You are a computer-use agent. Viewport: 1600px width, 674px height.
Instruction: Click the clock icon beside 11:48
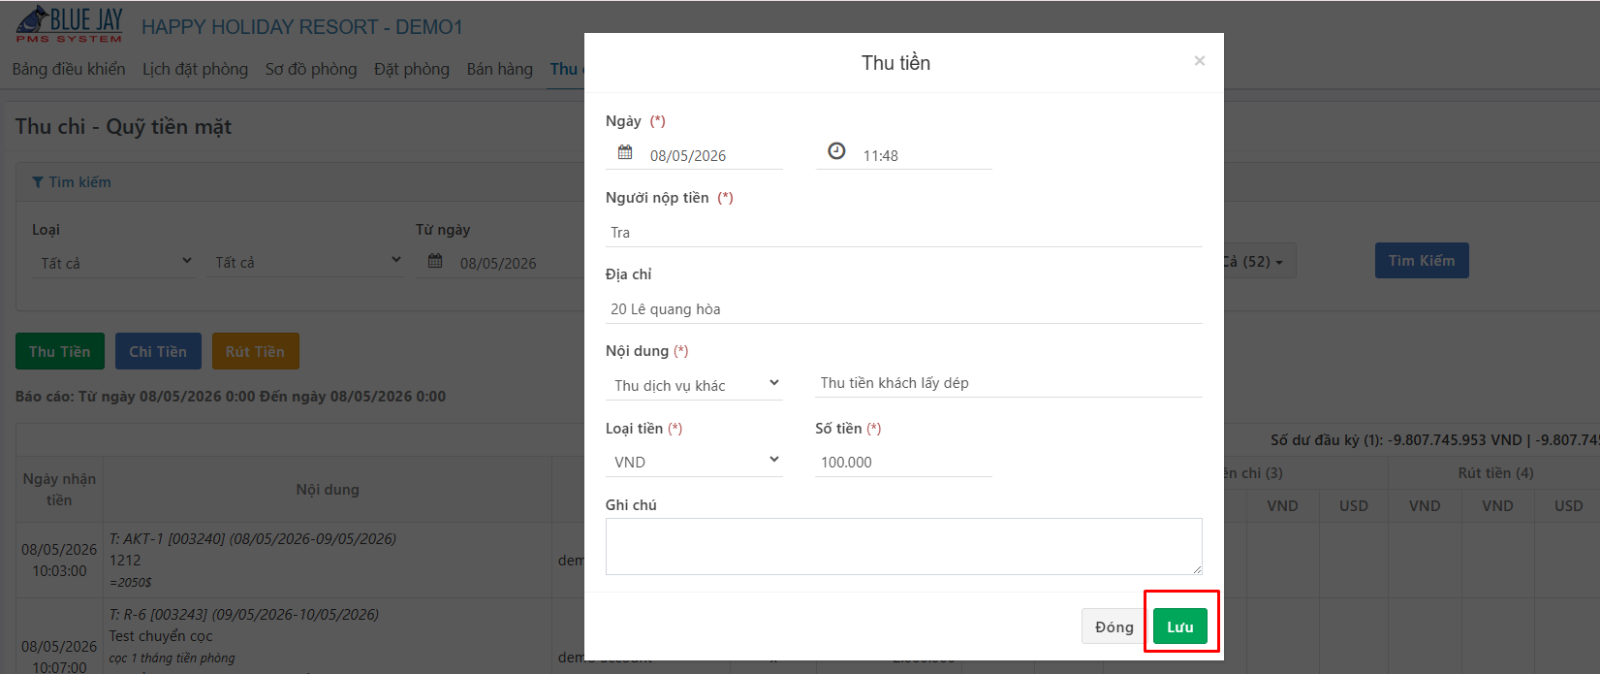837,151
